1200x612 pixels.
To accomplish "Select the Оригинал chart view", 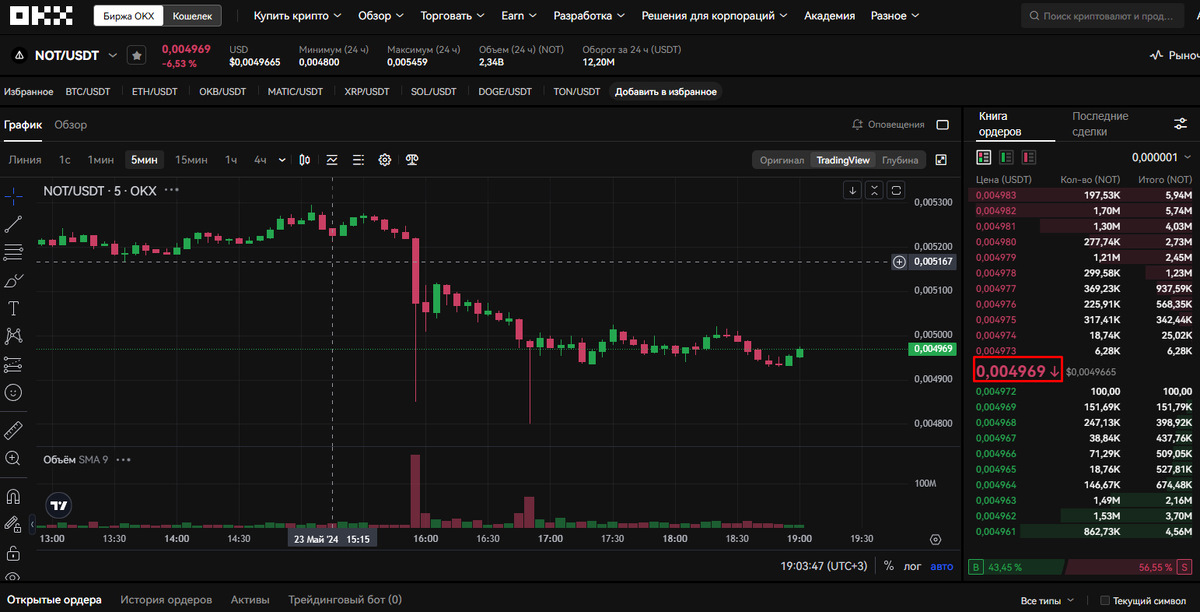I will (x=781, y=160).
